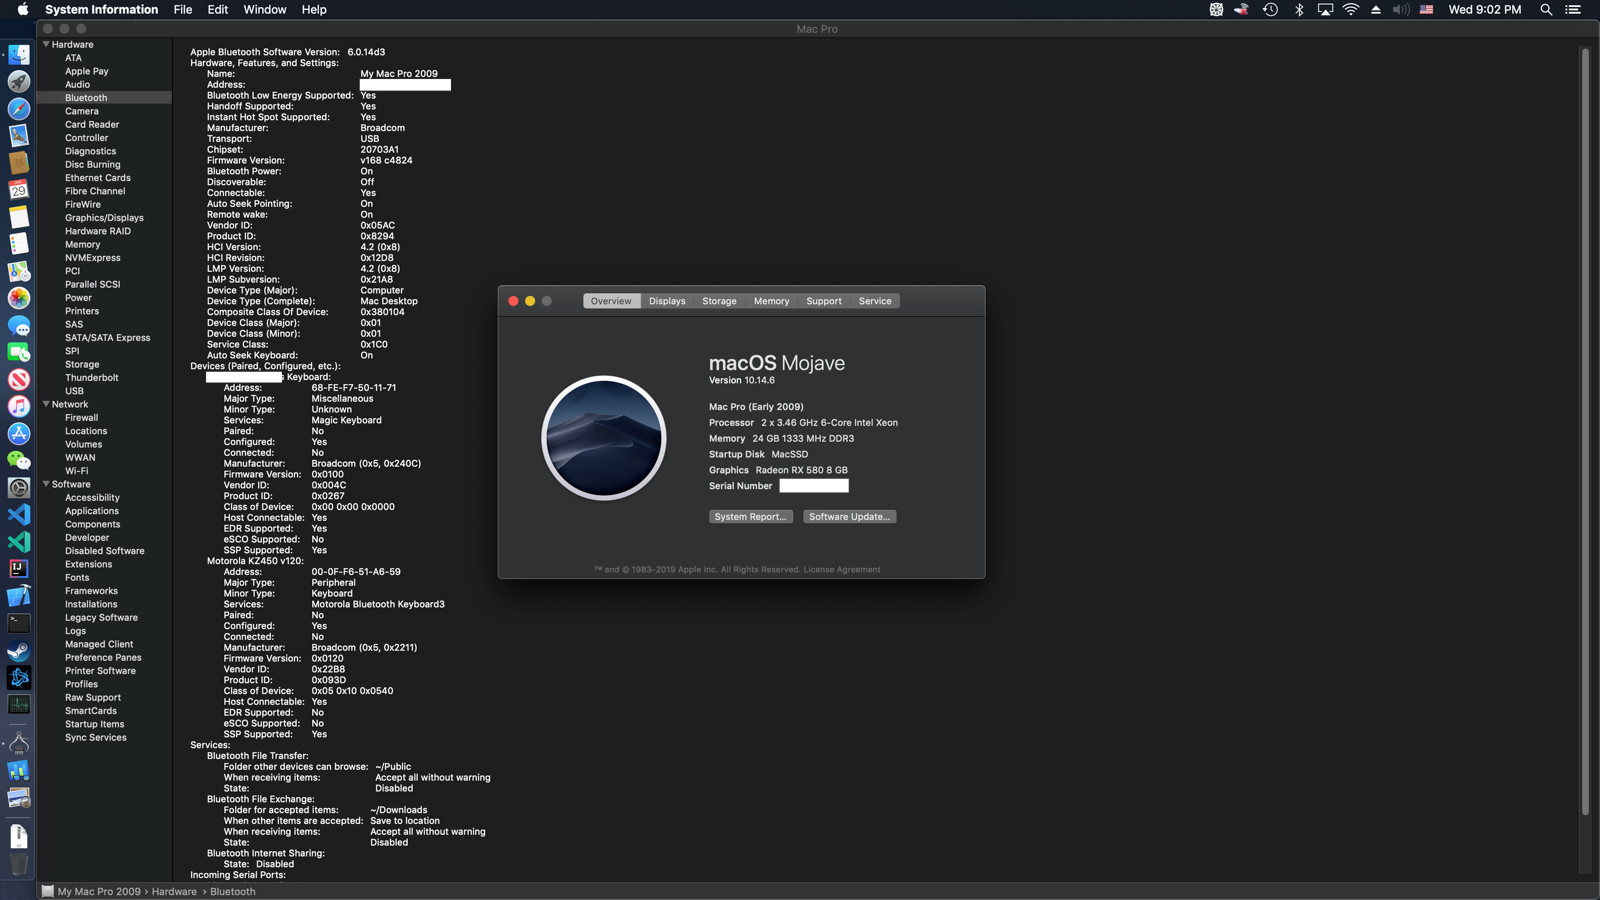Click the Wi-Fi status icon
The width and height of the screenshot is (1600, 900).
coord(1350,10)
